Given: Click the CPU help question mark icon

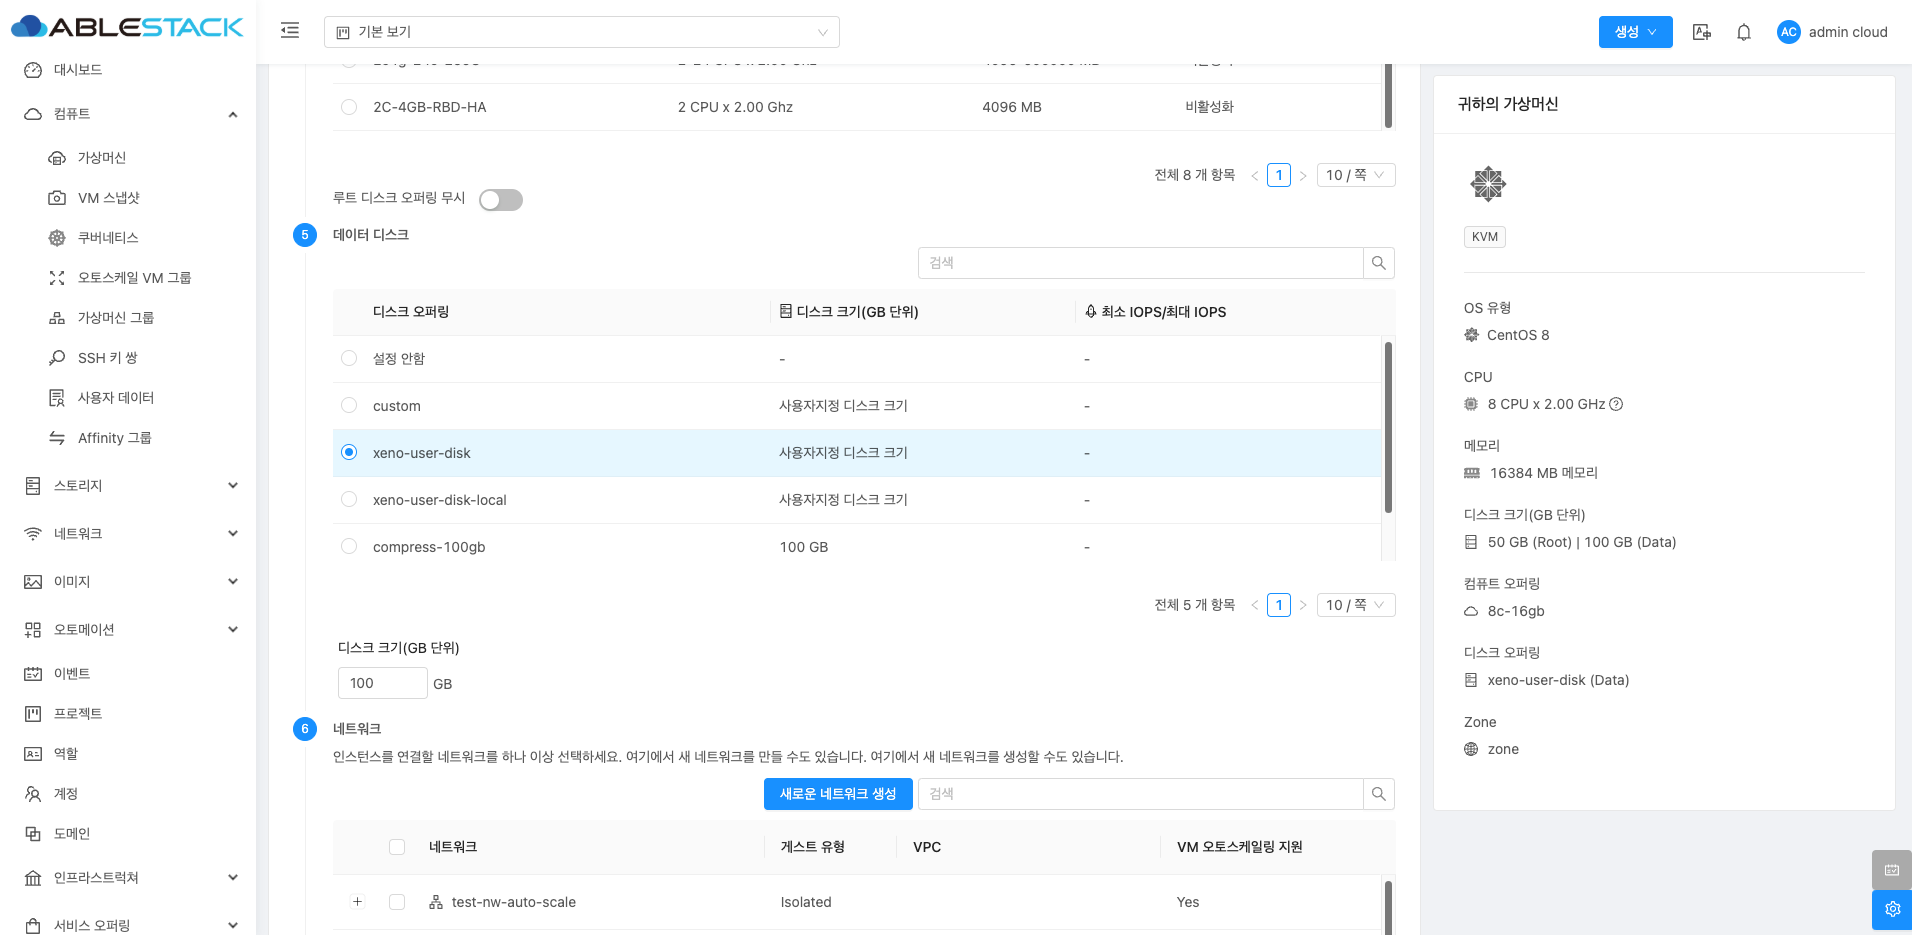Looking at the screenshot, I should coord(1616,404).
